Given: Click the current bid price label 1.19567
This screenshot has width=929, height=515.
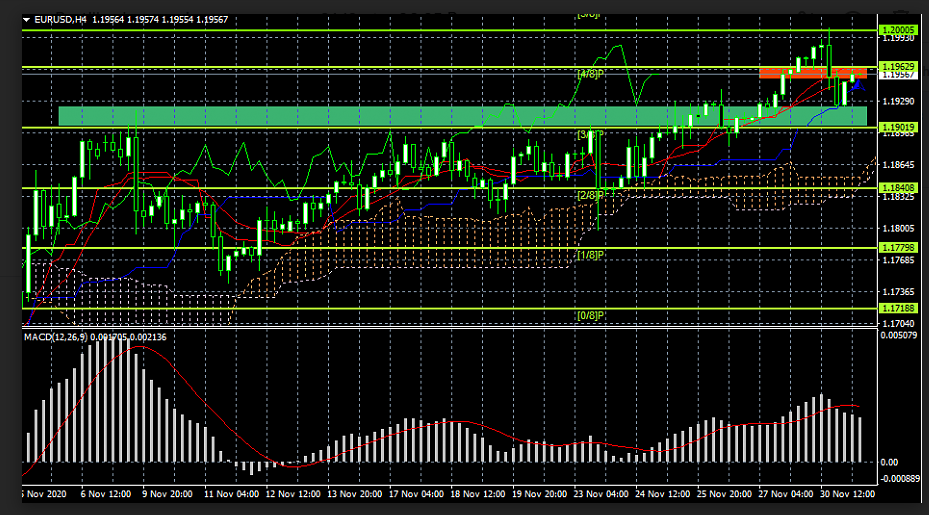Looking at the screenshot, I should [899, 76].
